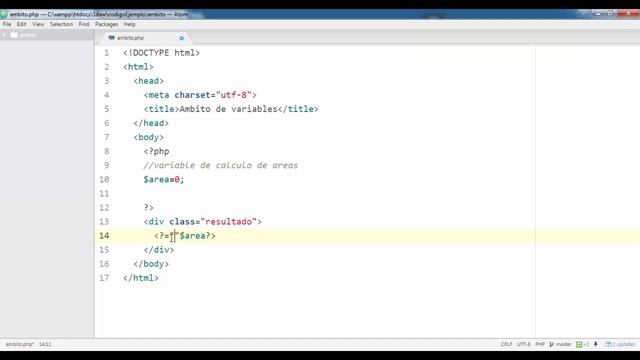The height and width of the screenshot is (360, 640).
Task: Click the "</body>" tag on line 16
Action: coord(151,264)
